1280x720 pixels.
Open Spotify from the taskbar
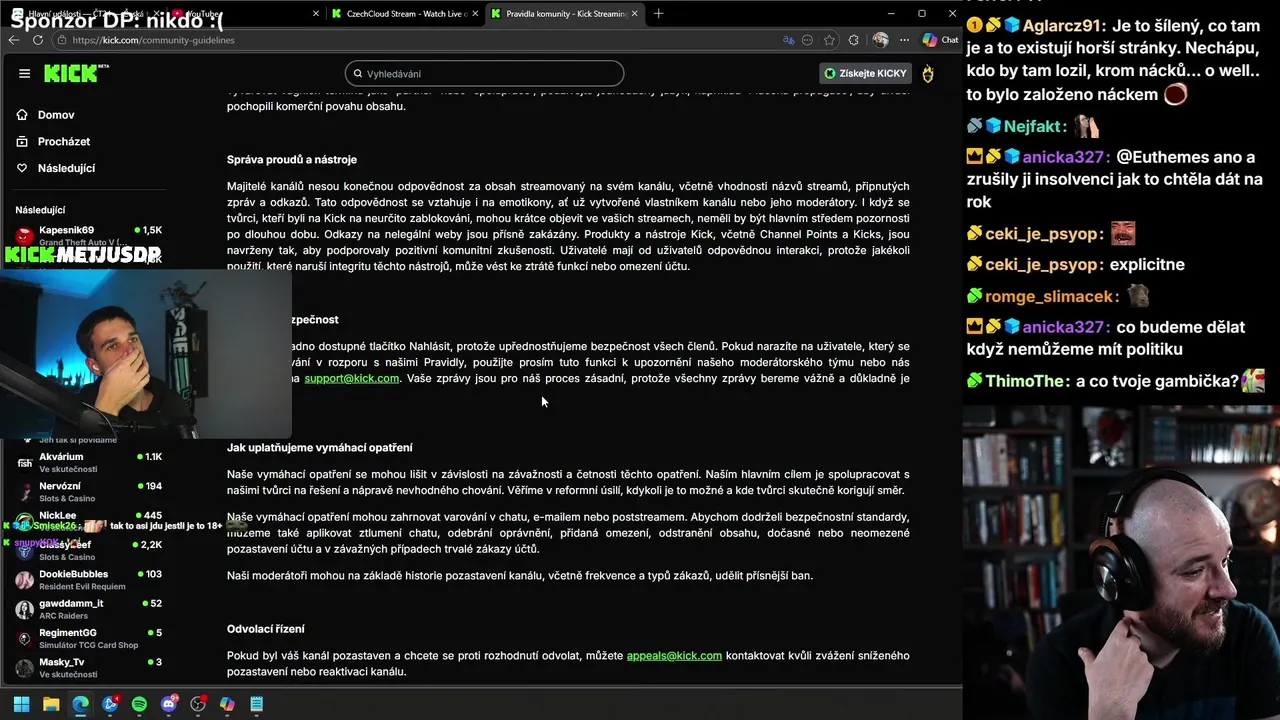pyautogui.click(x=139, y=704)
